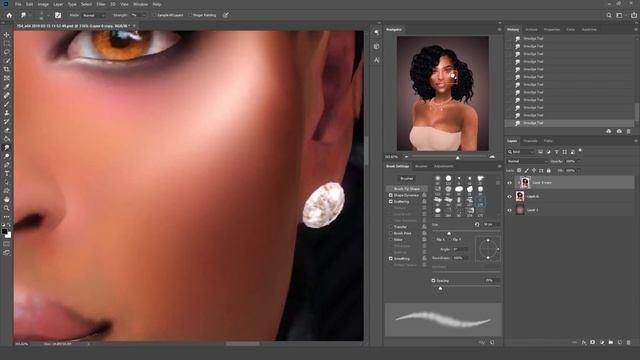Select the Eyedropper tool
Viewport: 640px width, 360px height.
(x=7, y=87)
